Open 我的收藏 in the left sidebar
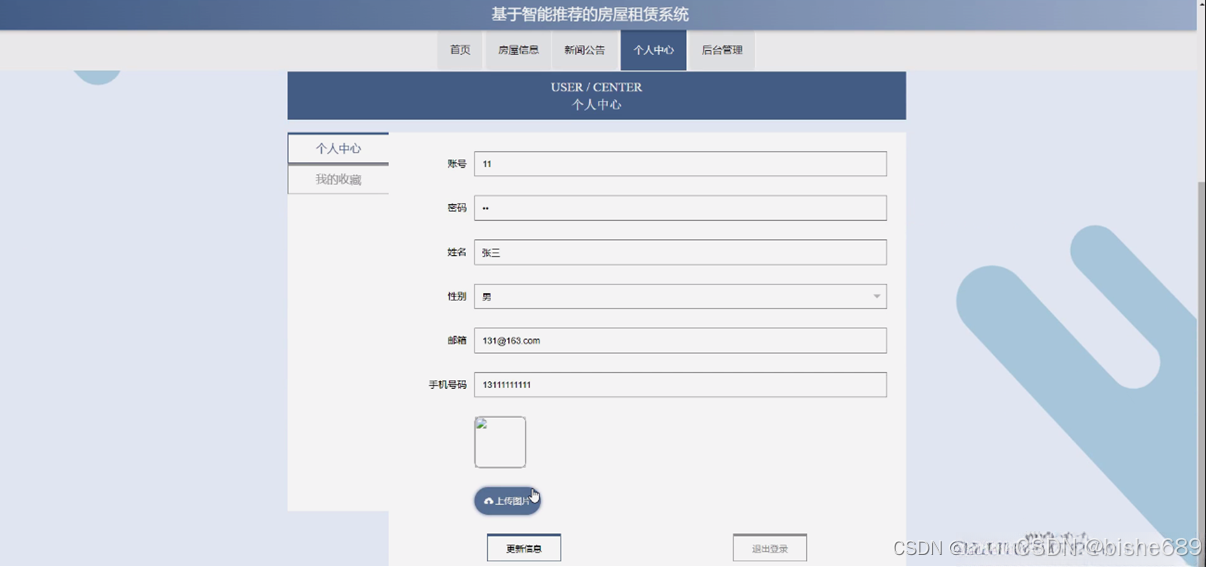Viewport: 1206px width, 567px height. pos(338,179)
